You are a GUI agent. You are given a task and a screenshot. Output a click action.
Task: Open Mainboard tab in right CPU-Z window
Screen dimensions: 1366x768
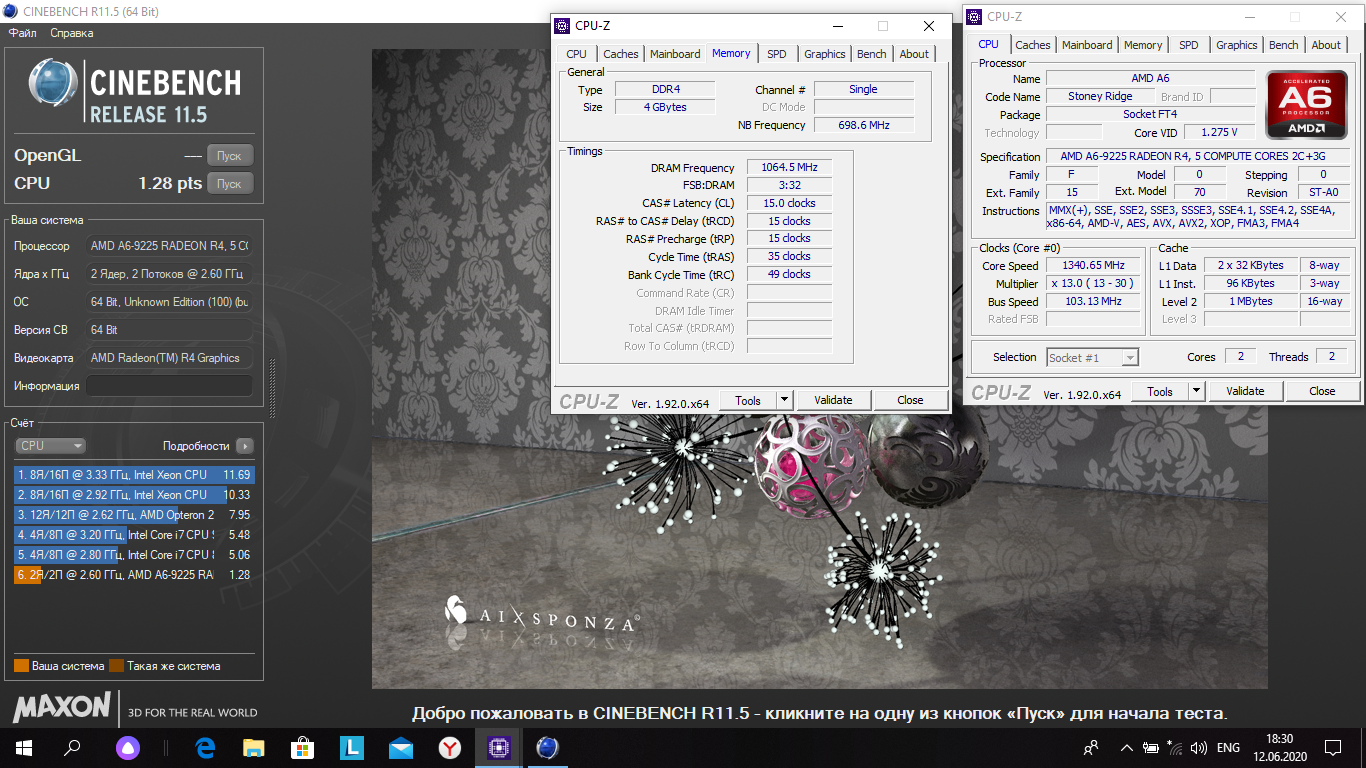(1087, 45)
